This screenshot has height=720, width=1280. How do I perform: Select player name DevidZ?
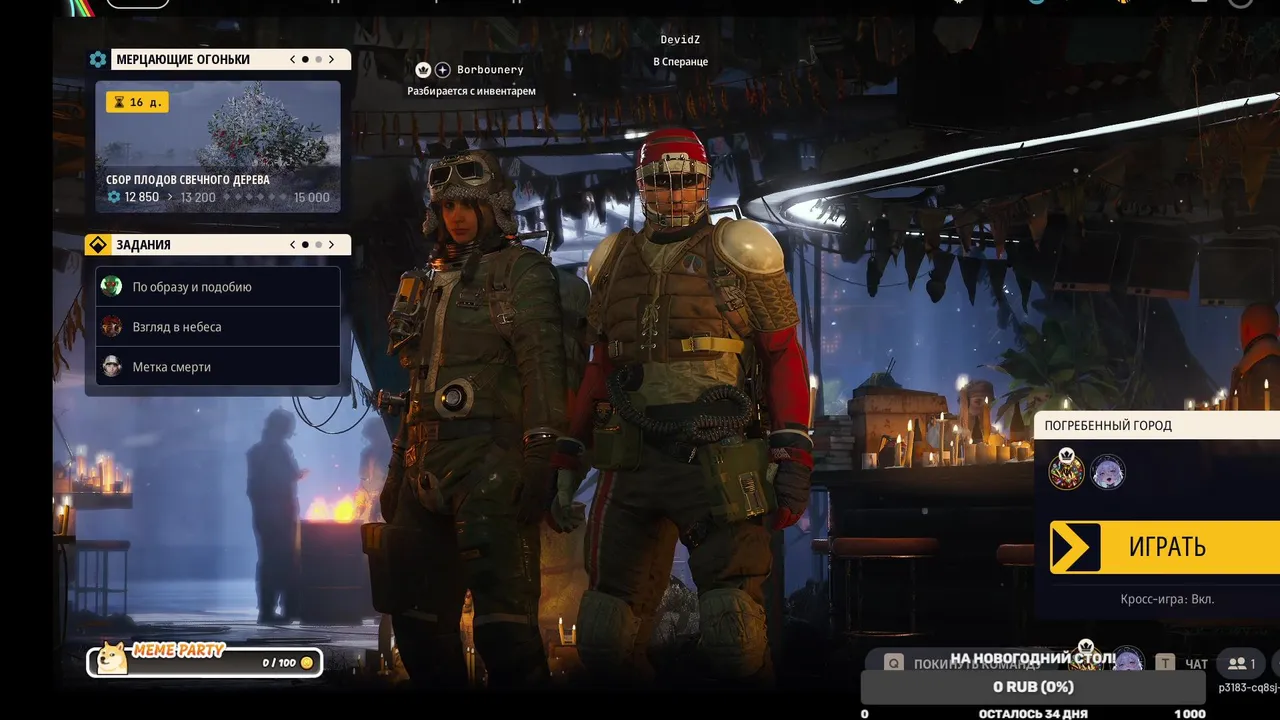tap(680, 40)
